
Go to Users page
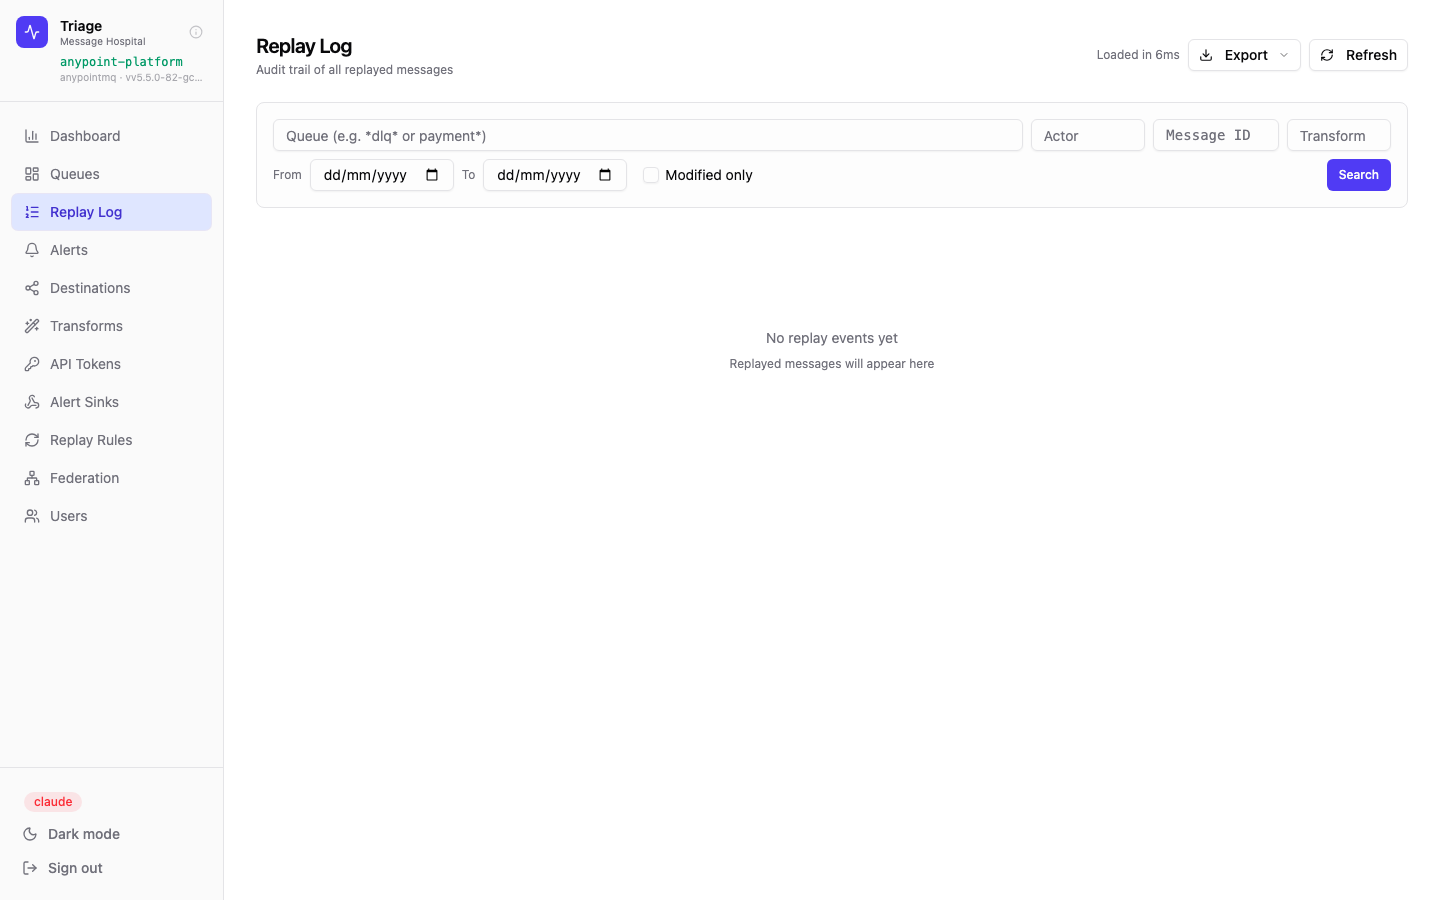(111, 516)
